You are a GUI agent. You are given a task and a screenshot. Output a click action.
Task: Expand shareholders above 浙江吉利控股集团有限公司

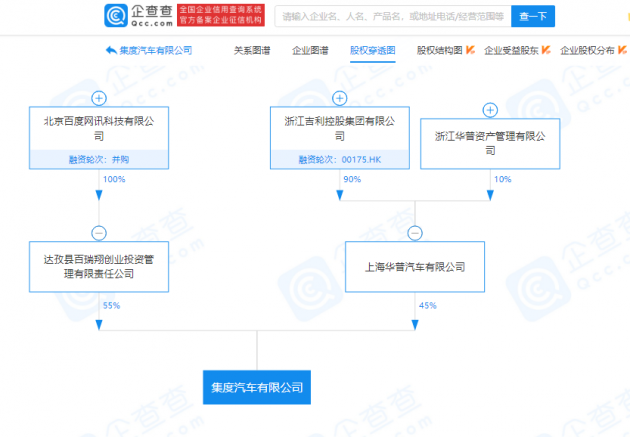pos(340,98)
